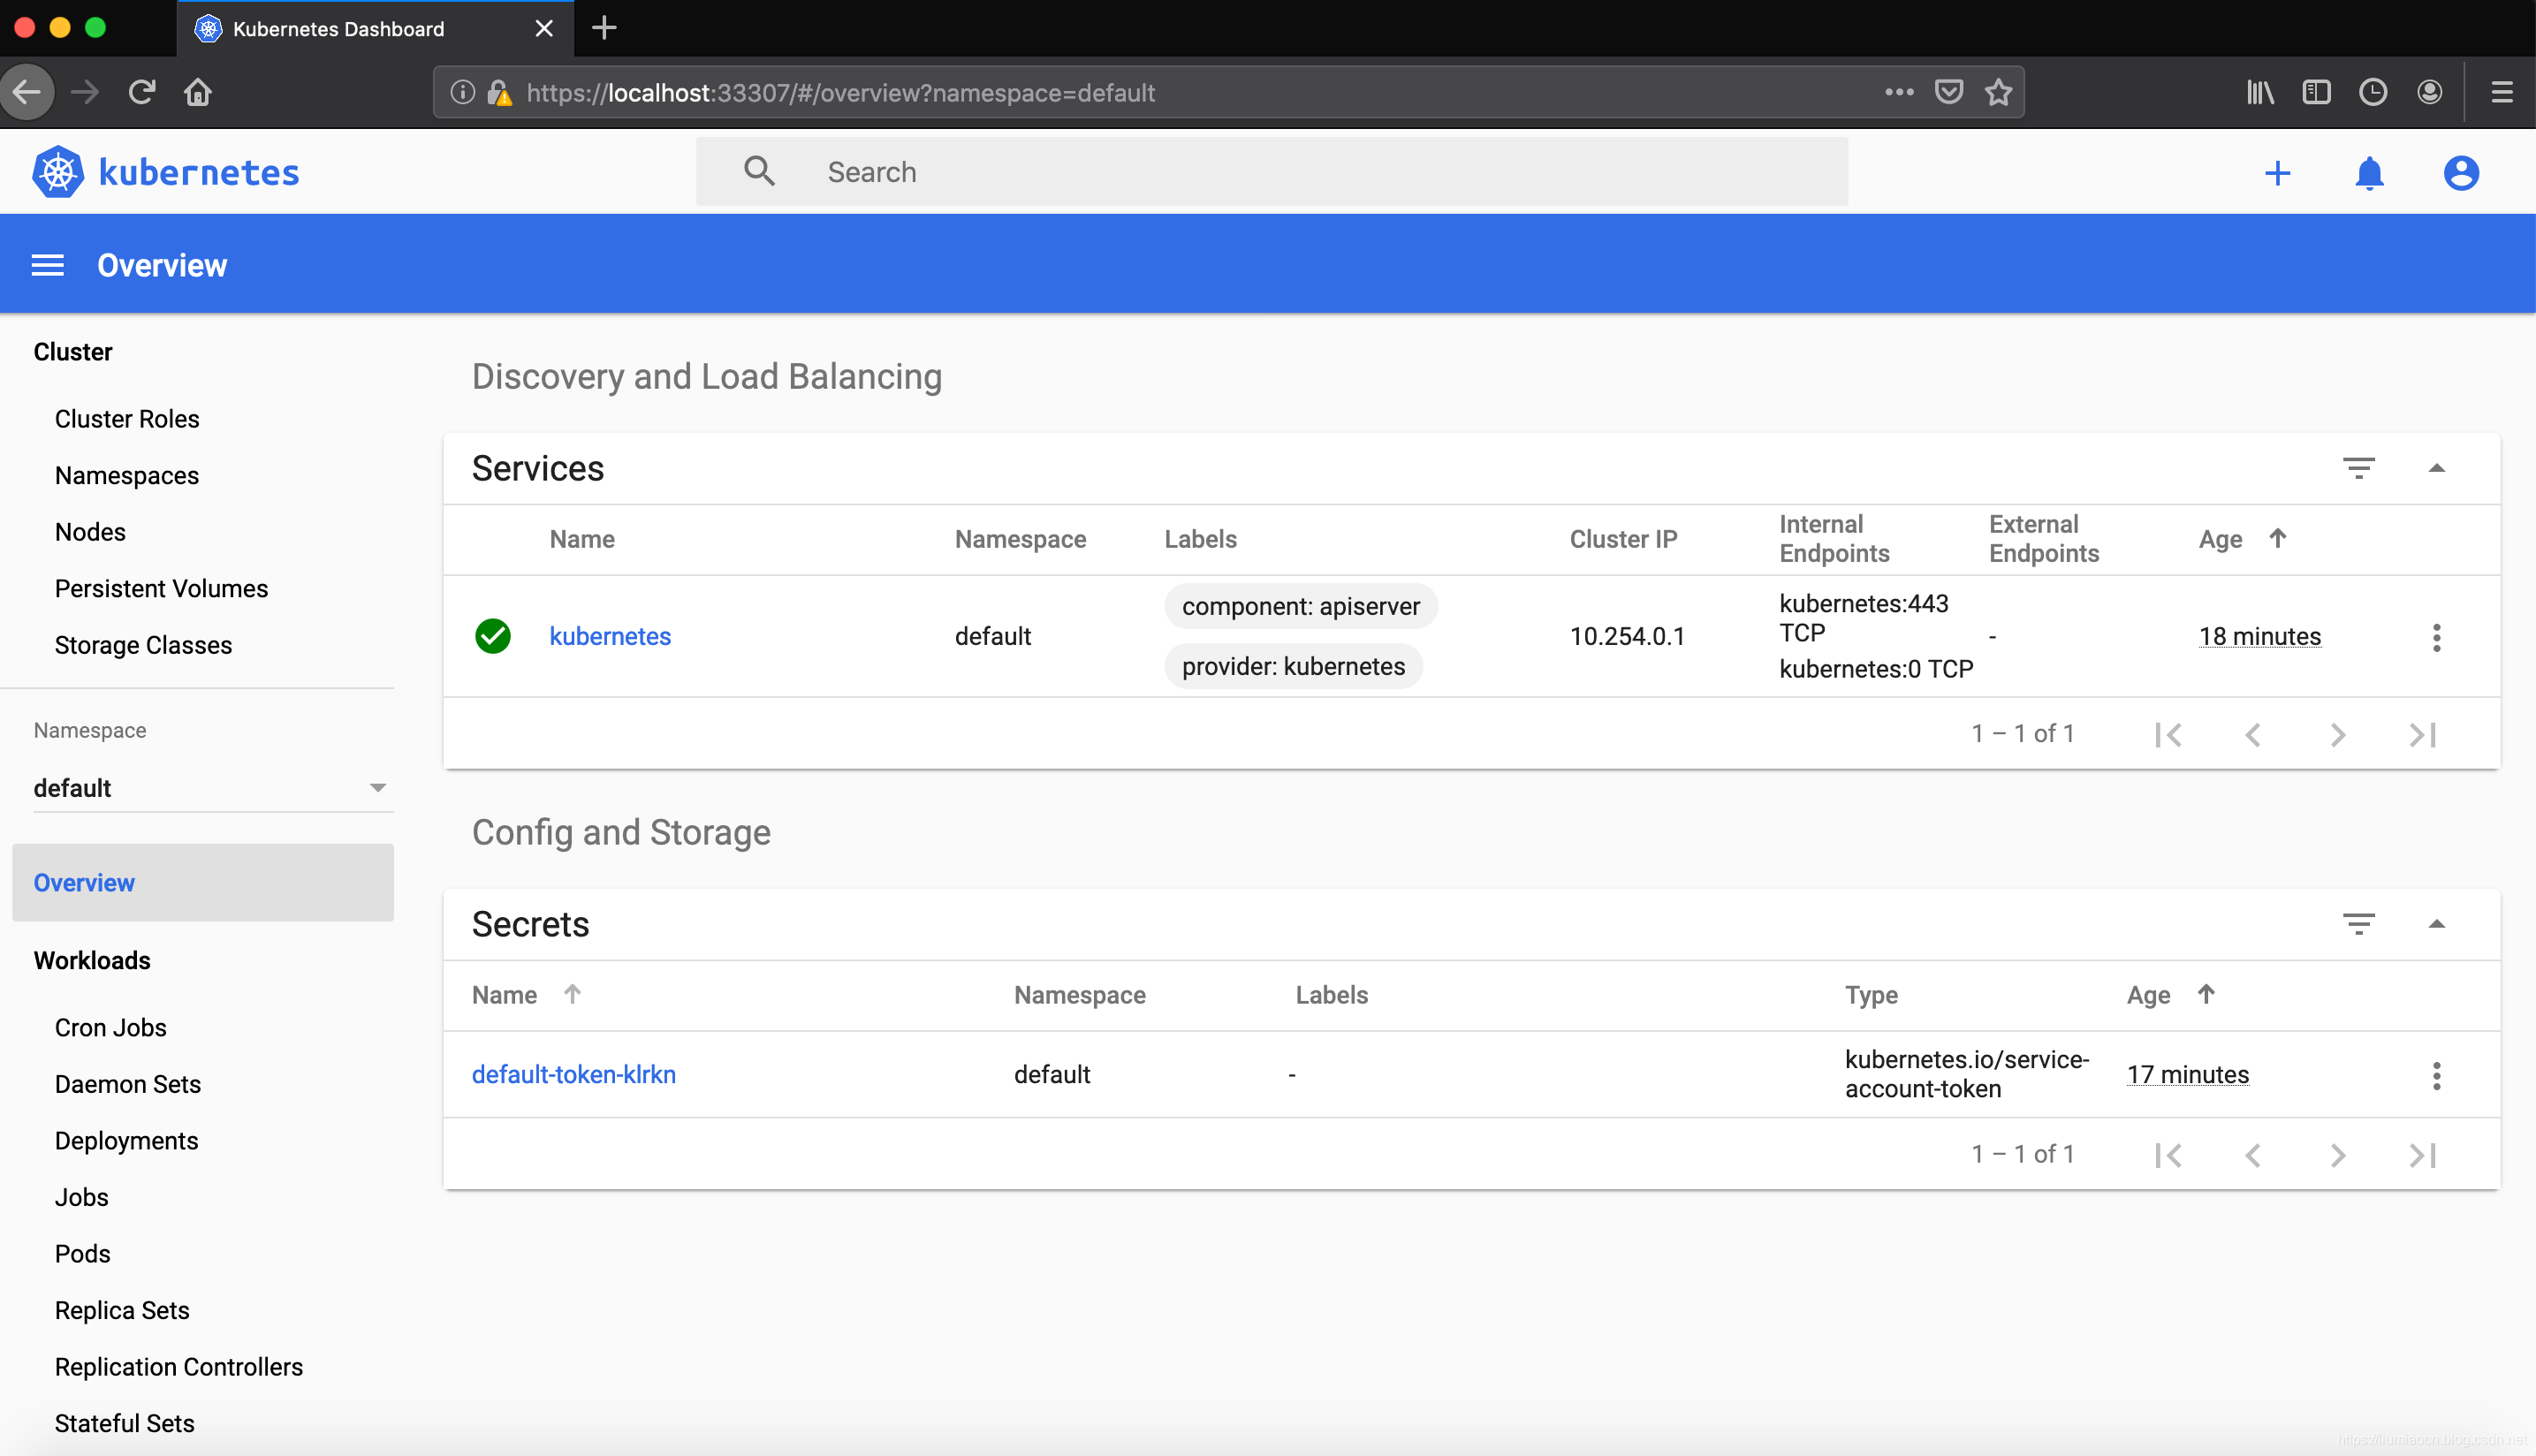The height and width of the screenshot is (1456, 2536).
Task: Reload the page in browser
Action: (142, 92)
